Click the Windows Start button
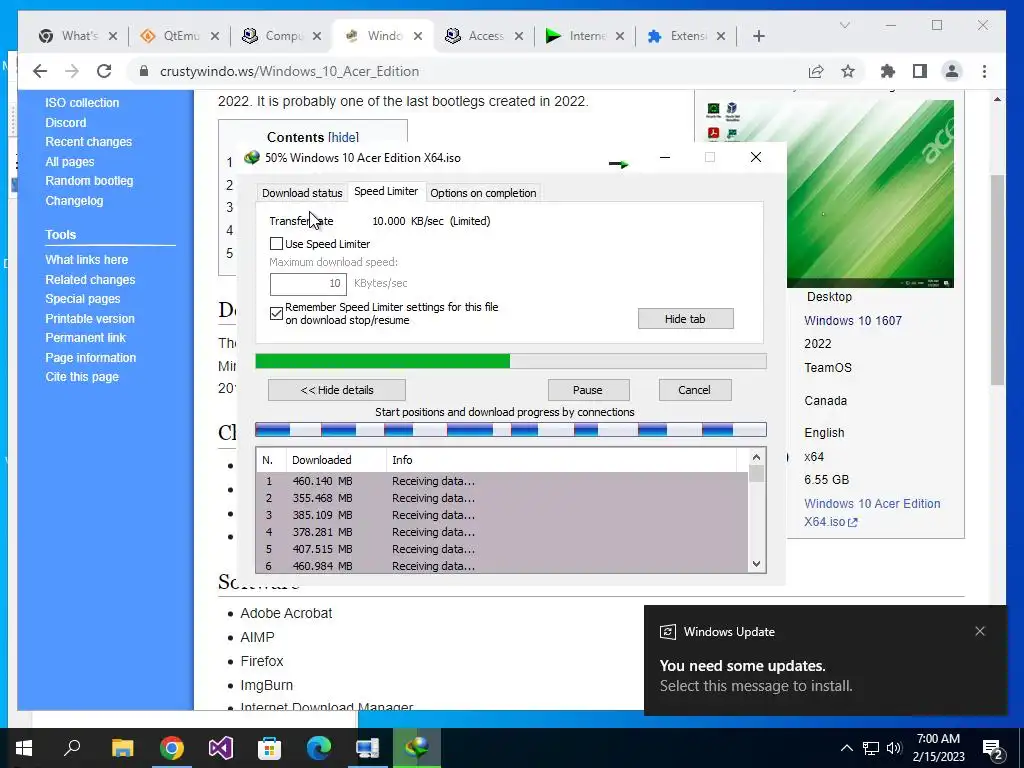 [x=24, y=748]
